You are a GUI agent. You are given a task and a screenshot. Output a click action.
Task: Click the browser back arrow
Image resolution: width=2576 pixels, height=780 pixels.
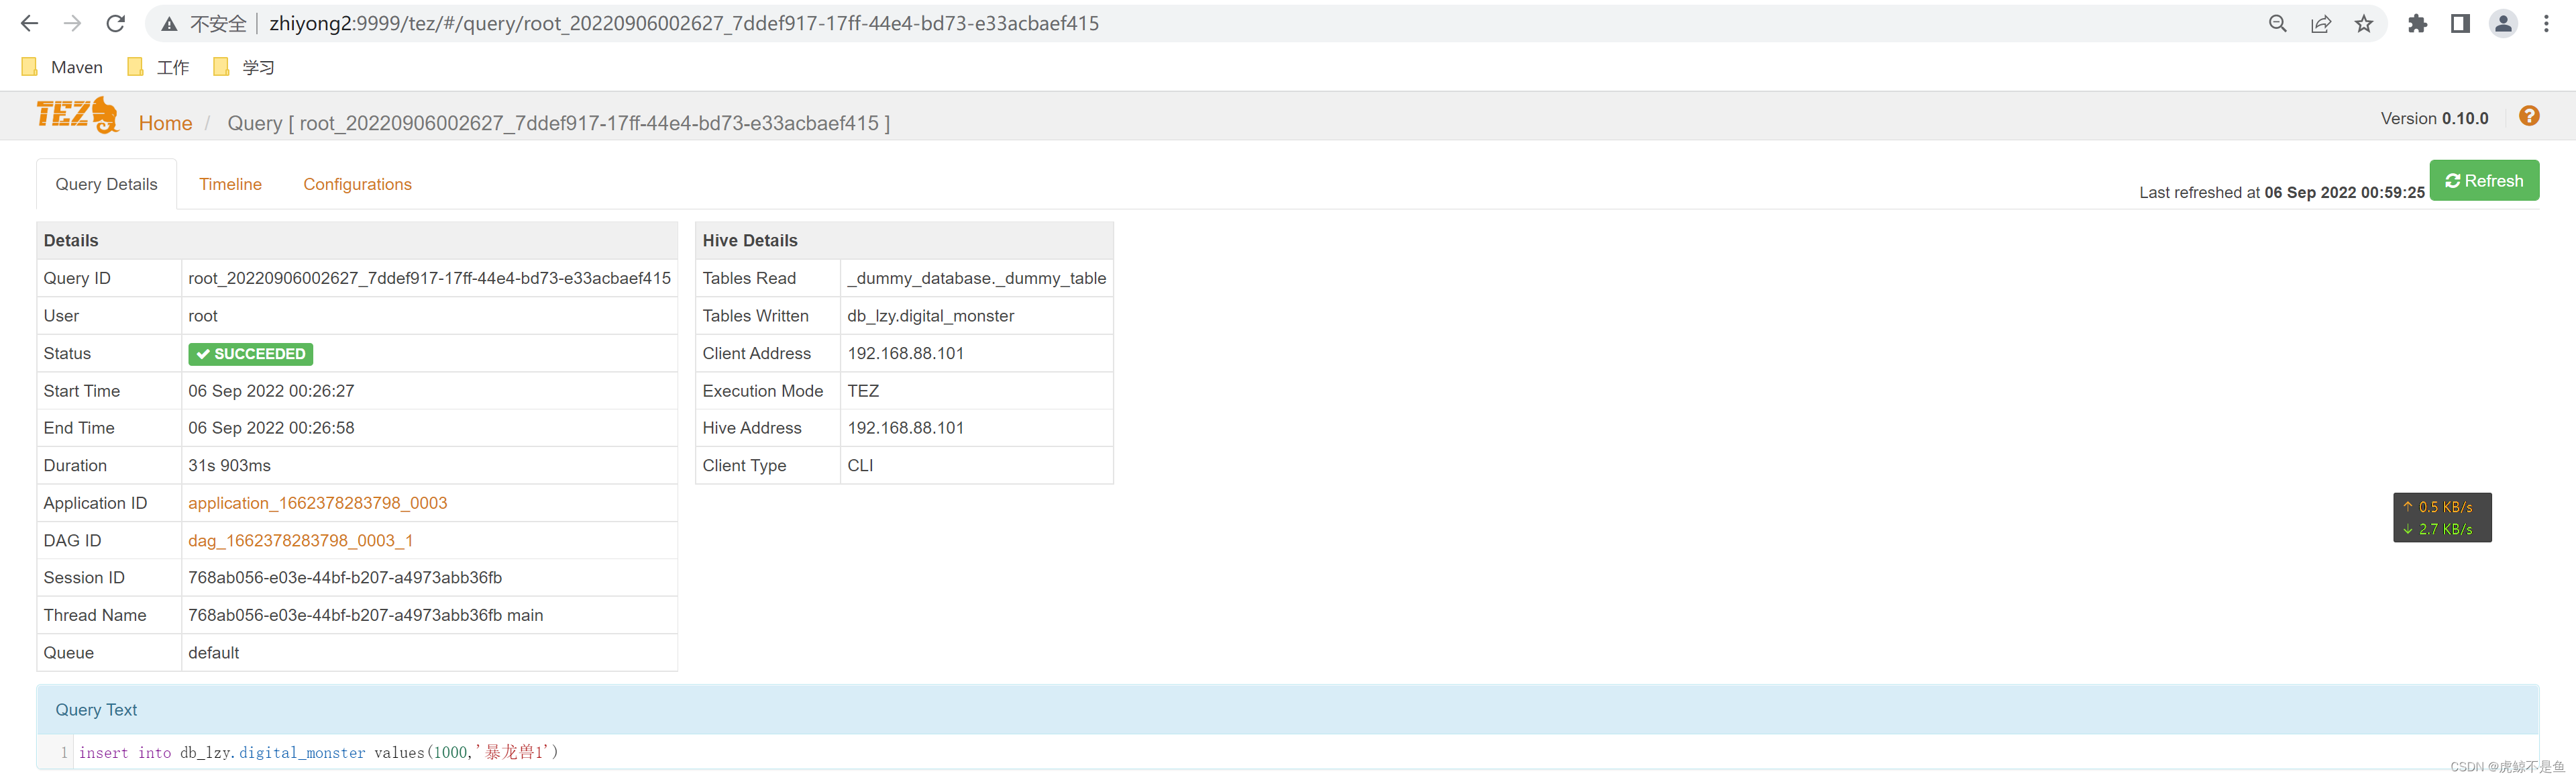click(29, 23)
